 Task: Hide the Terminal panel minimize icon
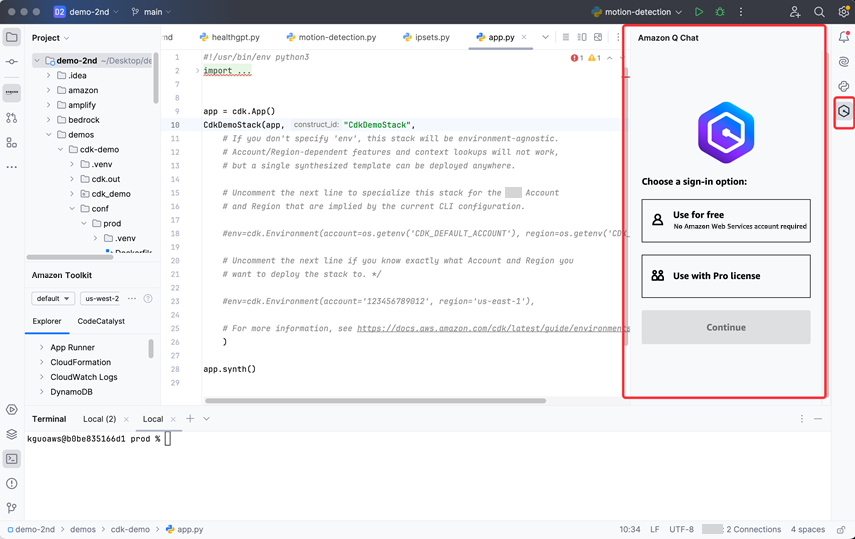point(818,418)
